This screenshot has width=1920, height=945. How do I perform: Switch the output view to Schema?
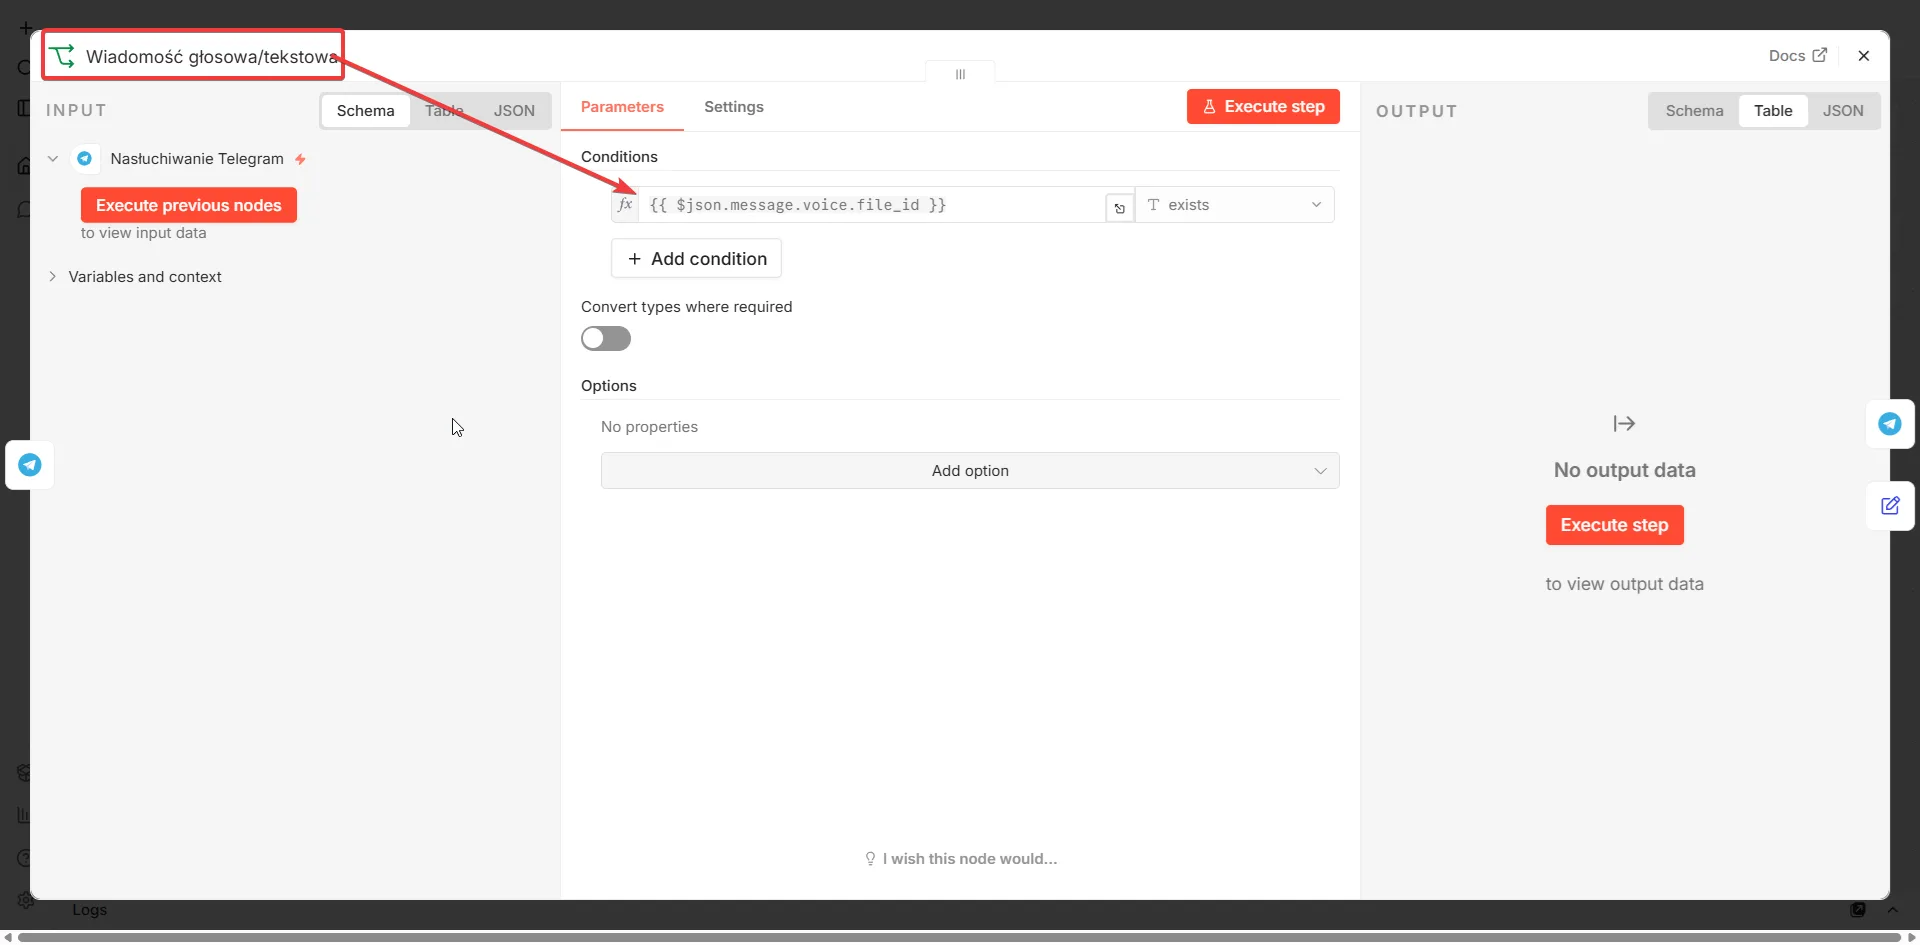click(1694, 111)
